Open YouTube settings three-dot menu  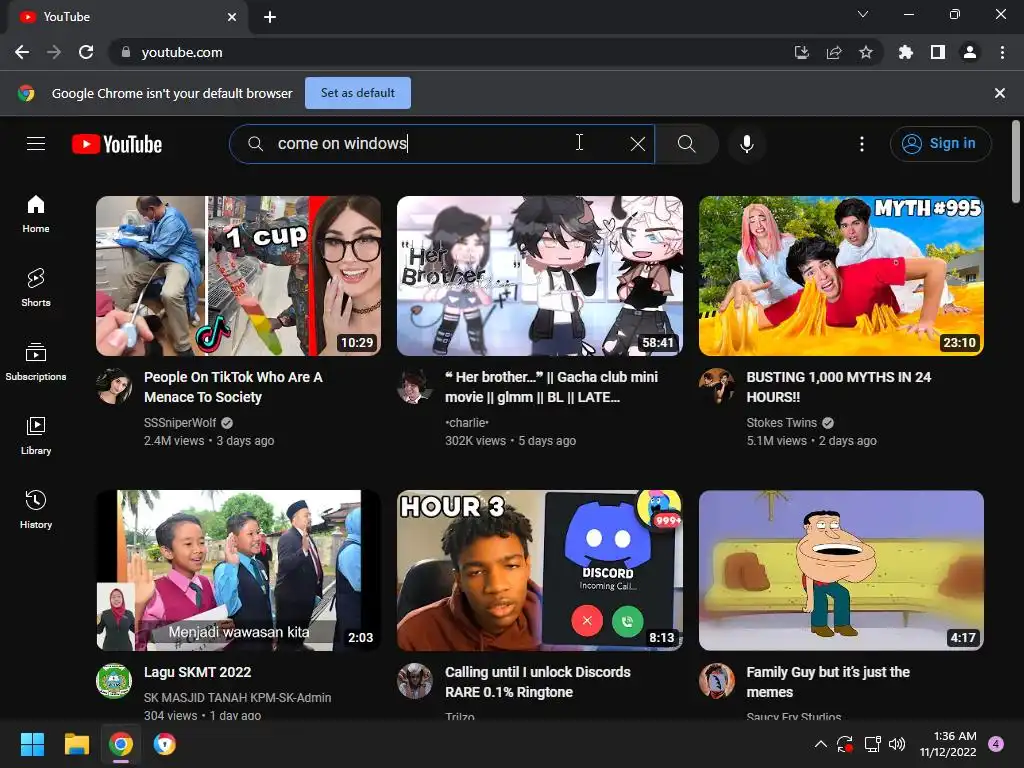[x=862, y=144]
